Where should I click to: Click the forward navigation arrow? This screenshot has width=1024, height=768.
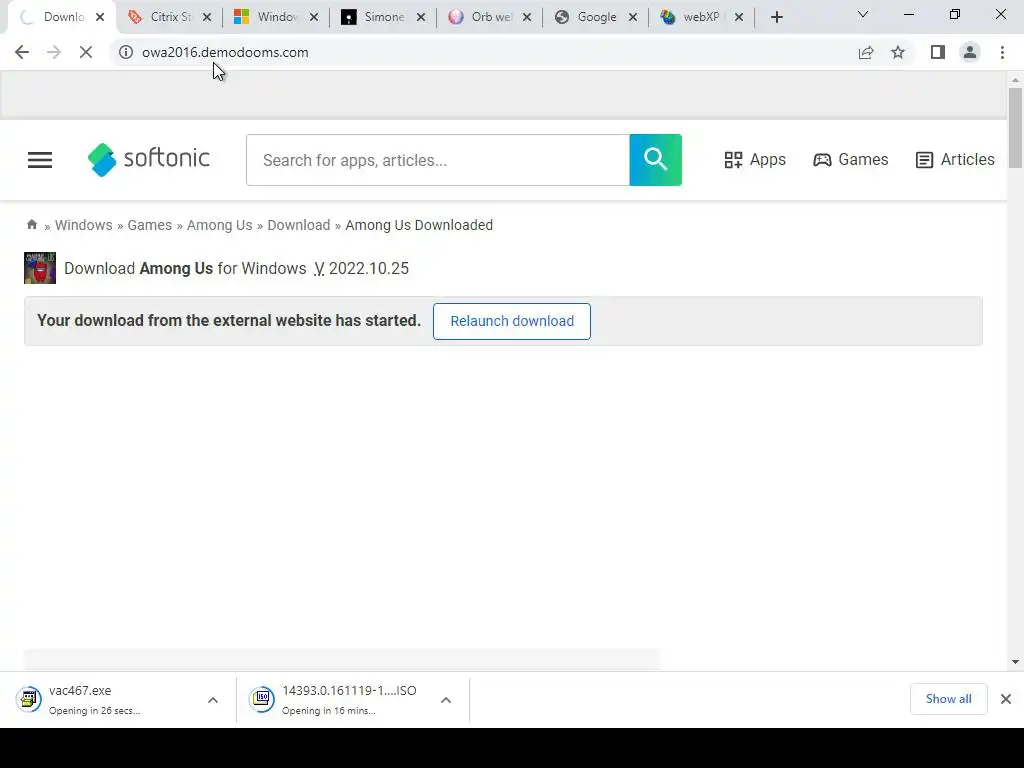[x=54, y=52]
